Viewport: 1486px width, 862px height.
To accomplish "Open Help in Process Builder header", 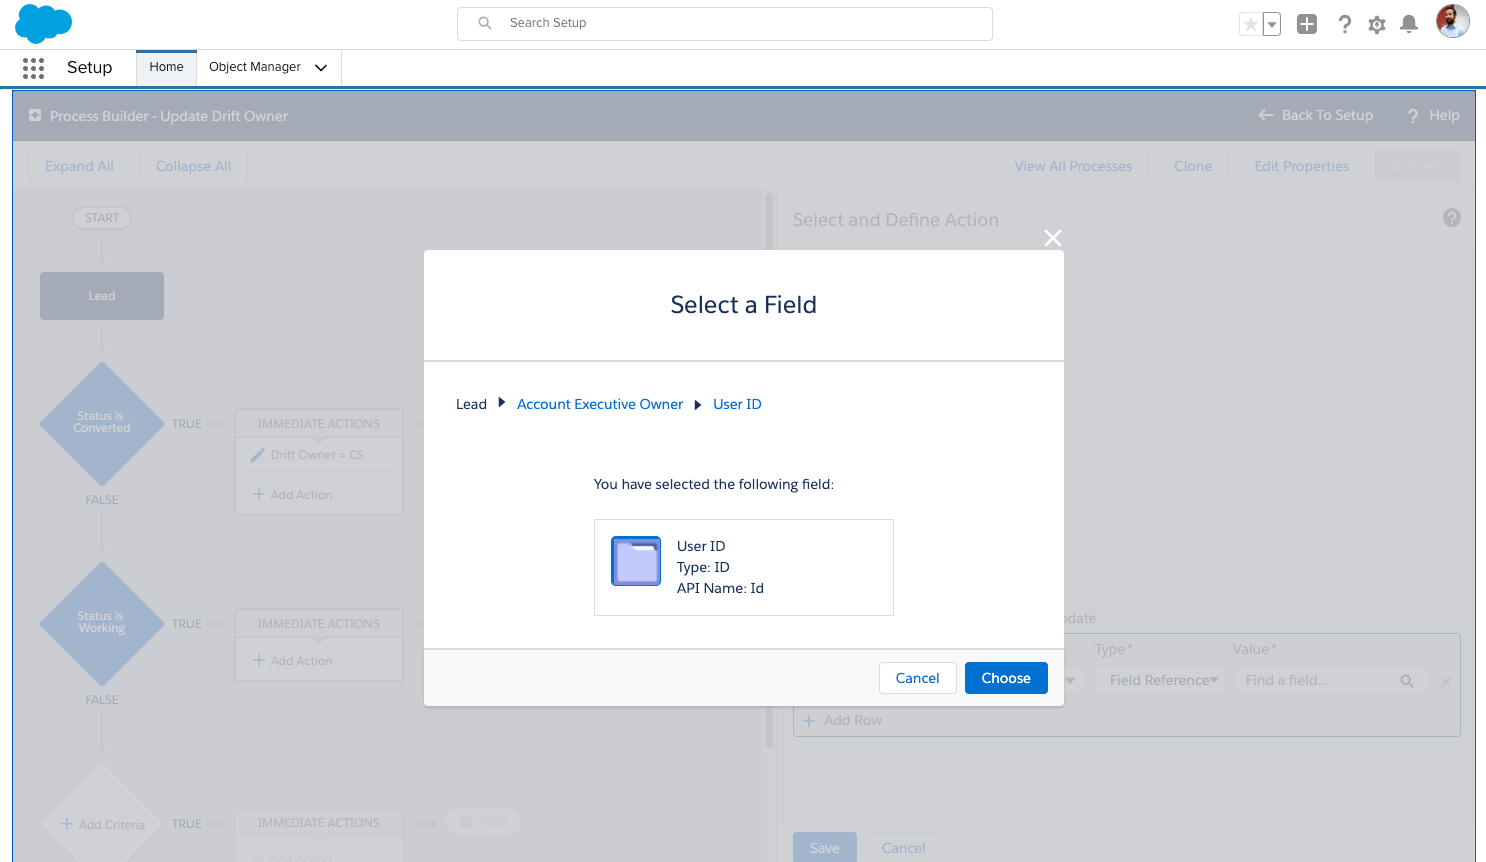I will [1433, 115].
